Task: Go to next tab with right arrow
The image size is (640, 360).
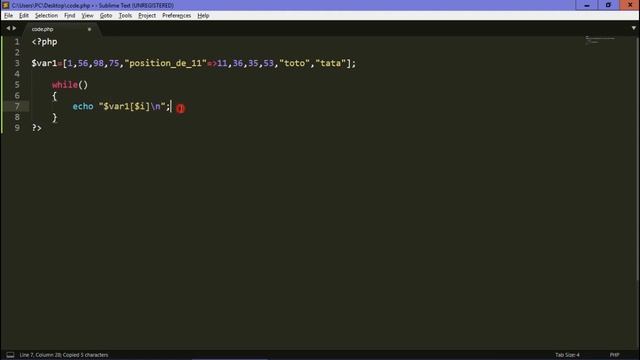Action: click(x=14, y=28)
